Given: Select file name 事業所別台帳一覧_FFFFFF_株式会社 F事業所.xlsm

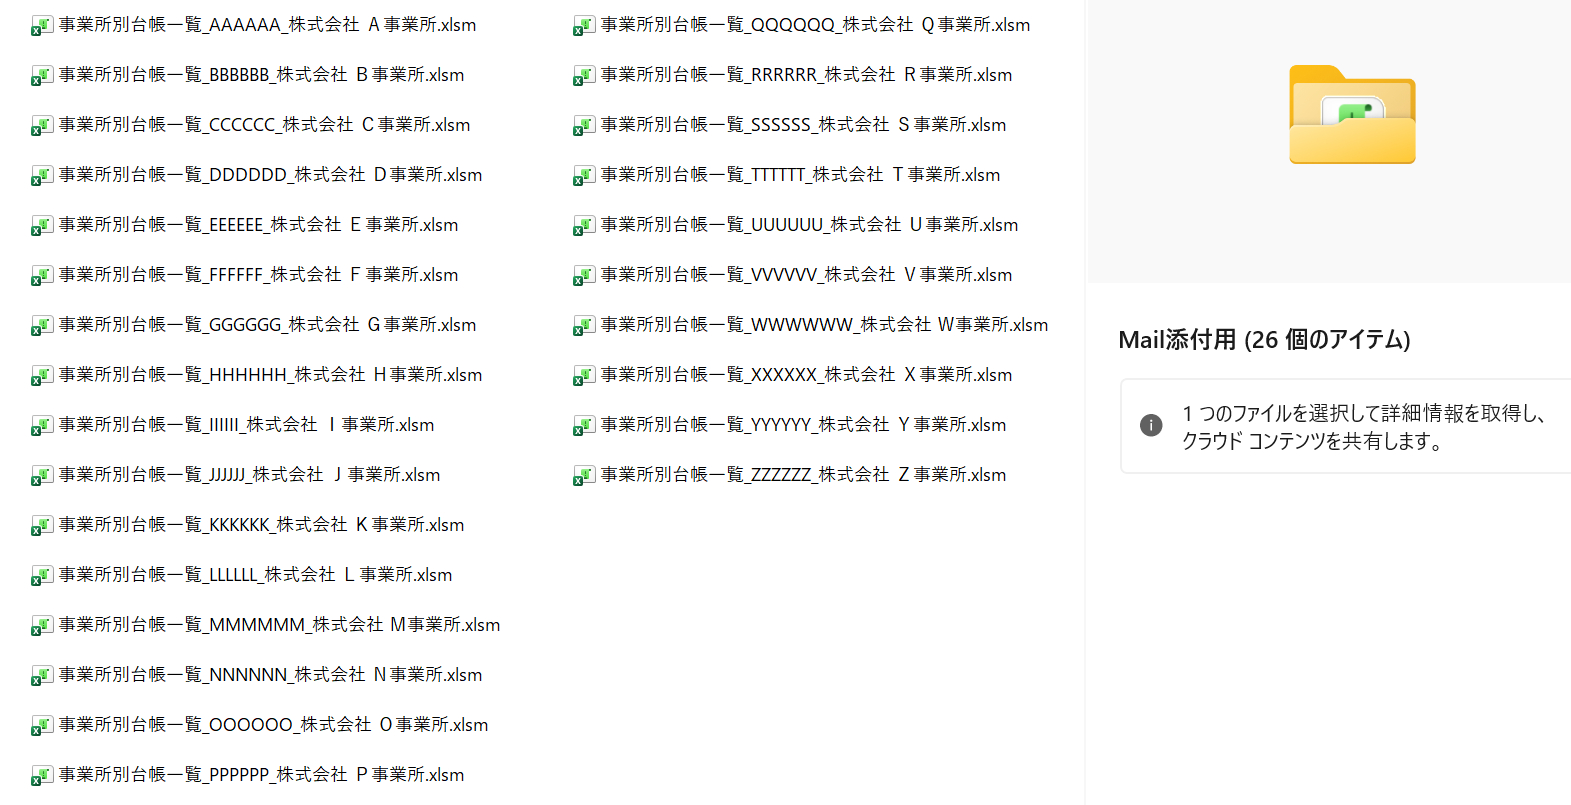Looking at the screenshot, I should [x=258, y=275].
